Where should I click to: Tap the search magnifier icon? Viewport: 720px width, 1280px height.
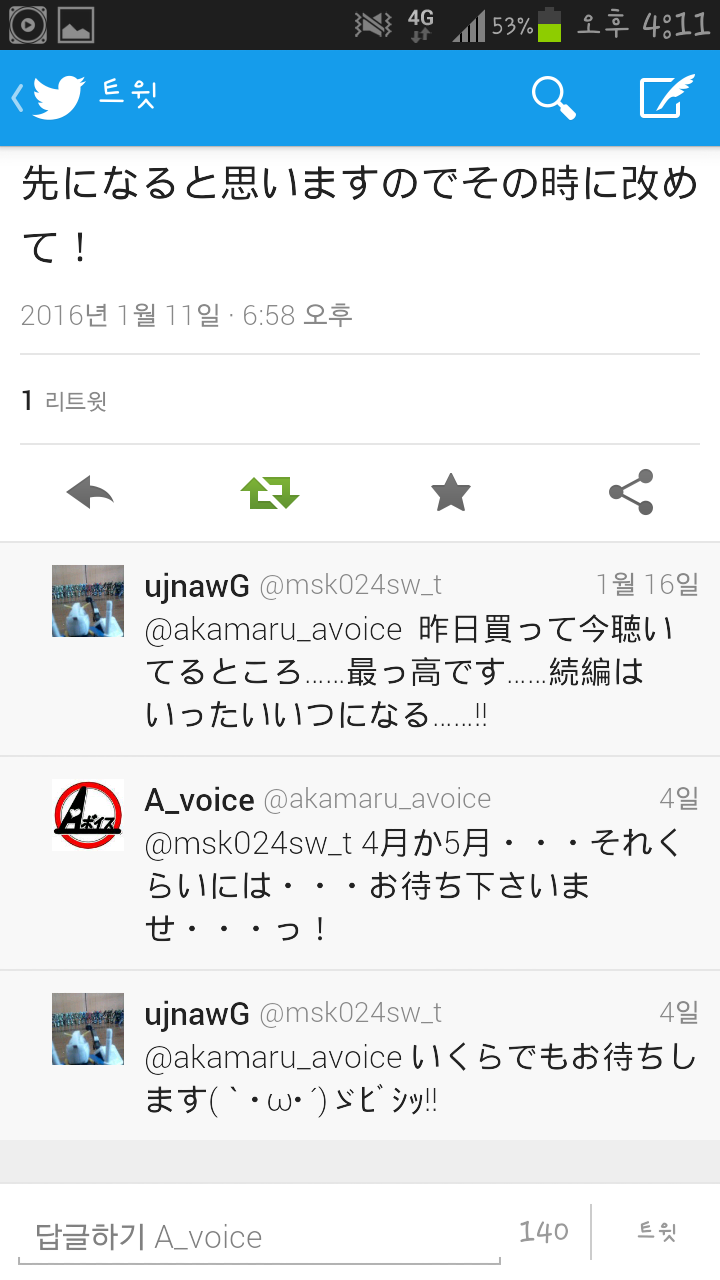[x=553, y=98]
